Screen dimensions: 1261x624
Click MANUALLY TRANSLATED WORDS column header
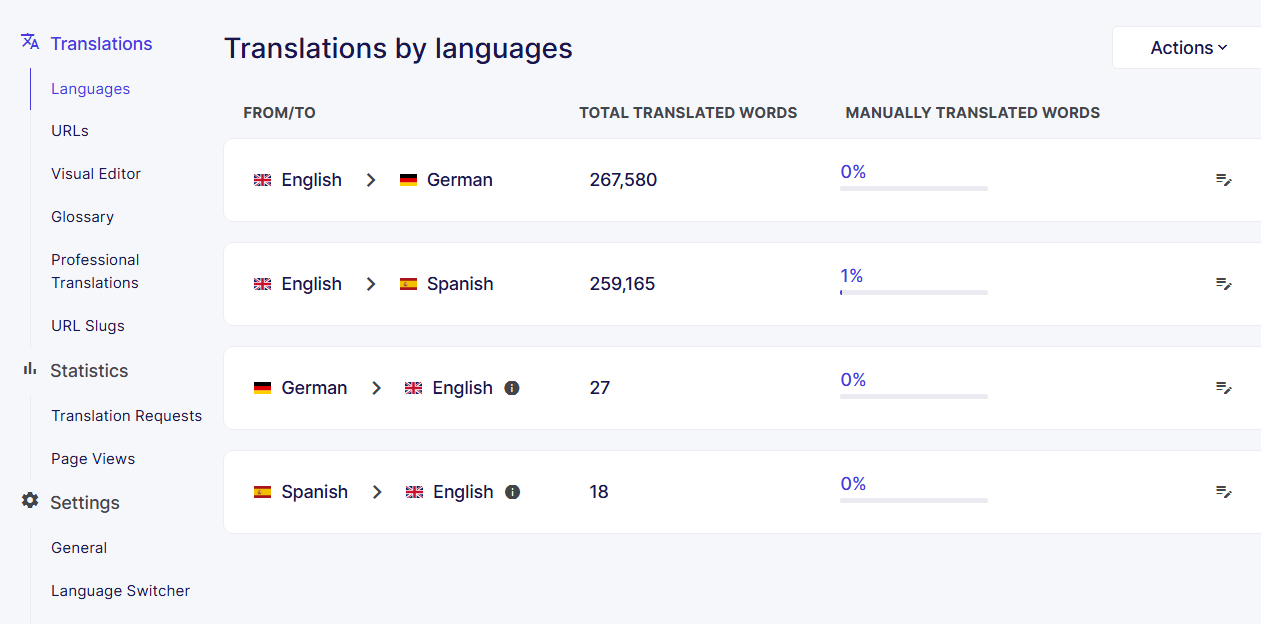(x=973, y=113)
